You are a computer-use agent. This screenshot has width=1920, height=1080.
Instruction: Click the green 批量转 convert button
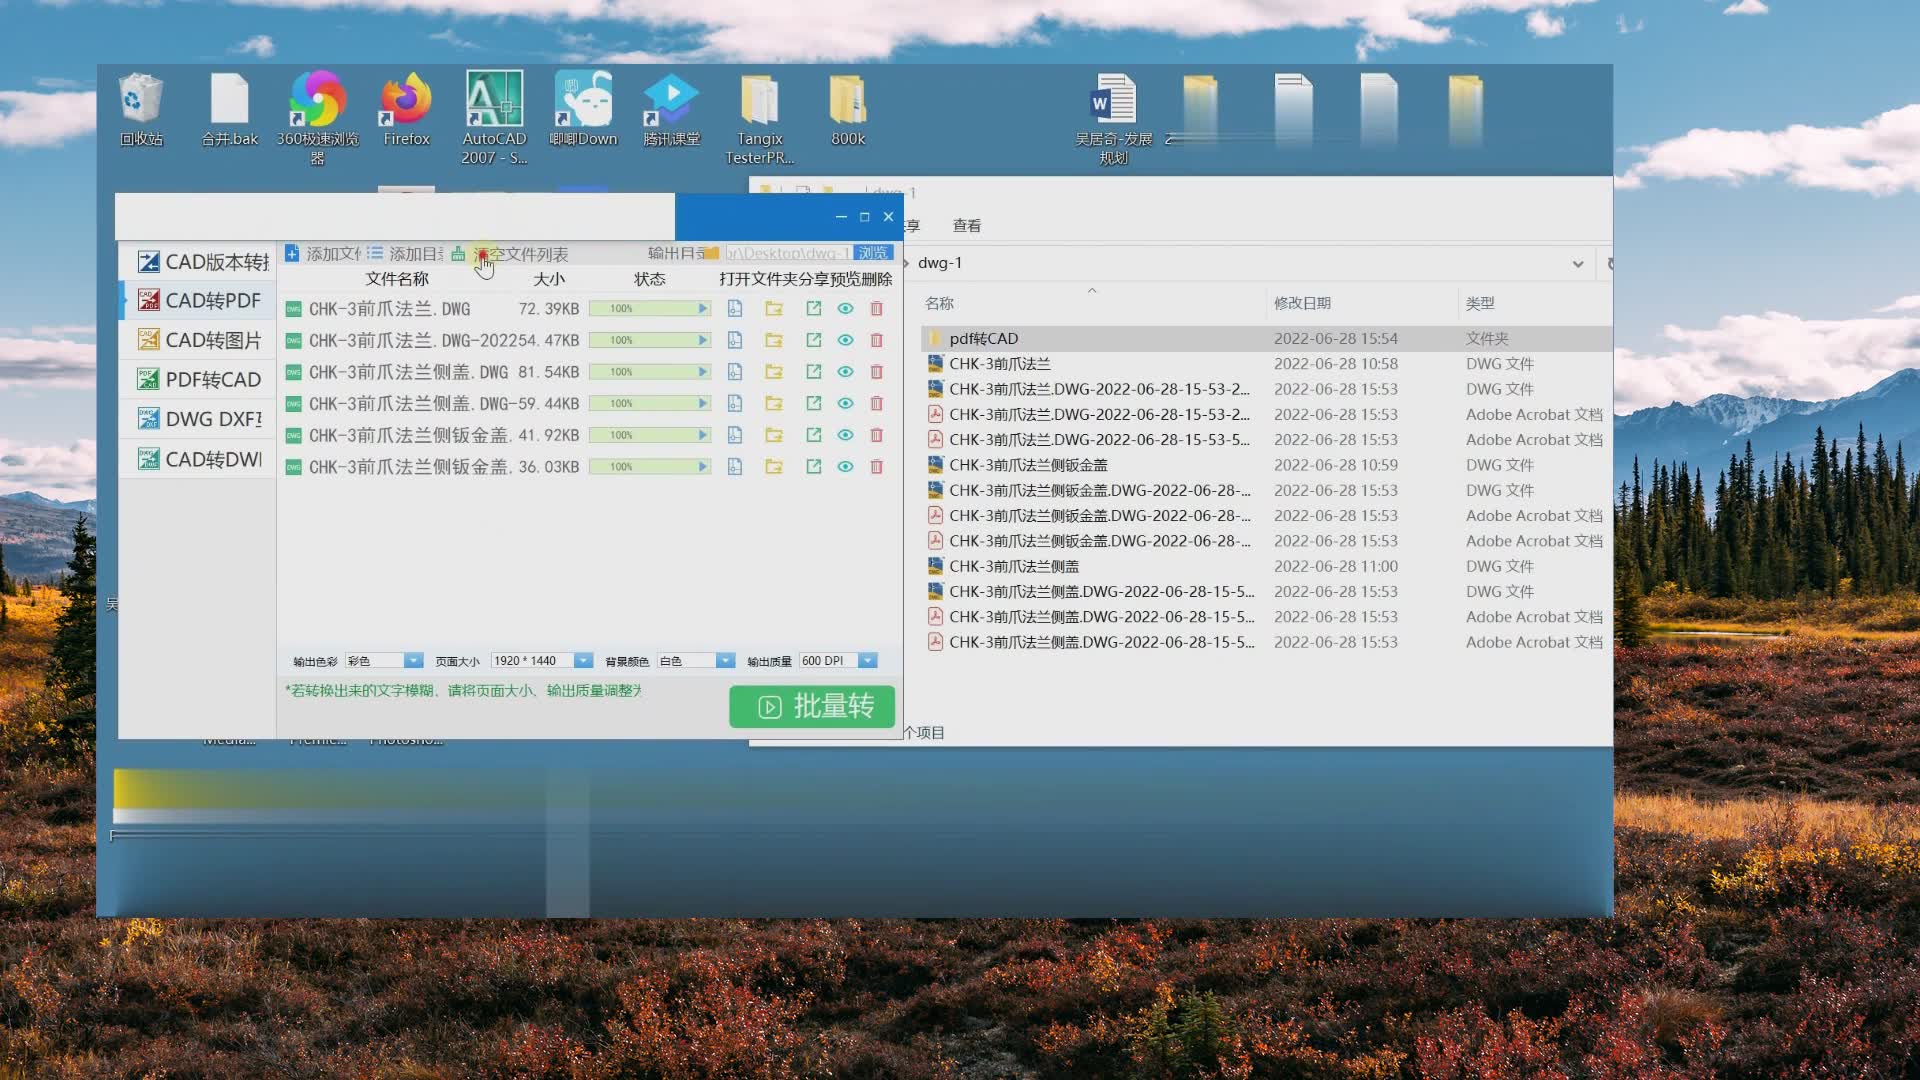[811, 707]
